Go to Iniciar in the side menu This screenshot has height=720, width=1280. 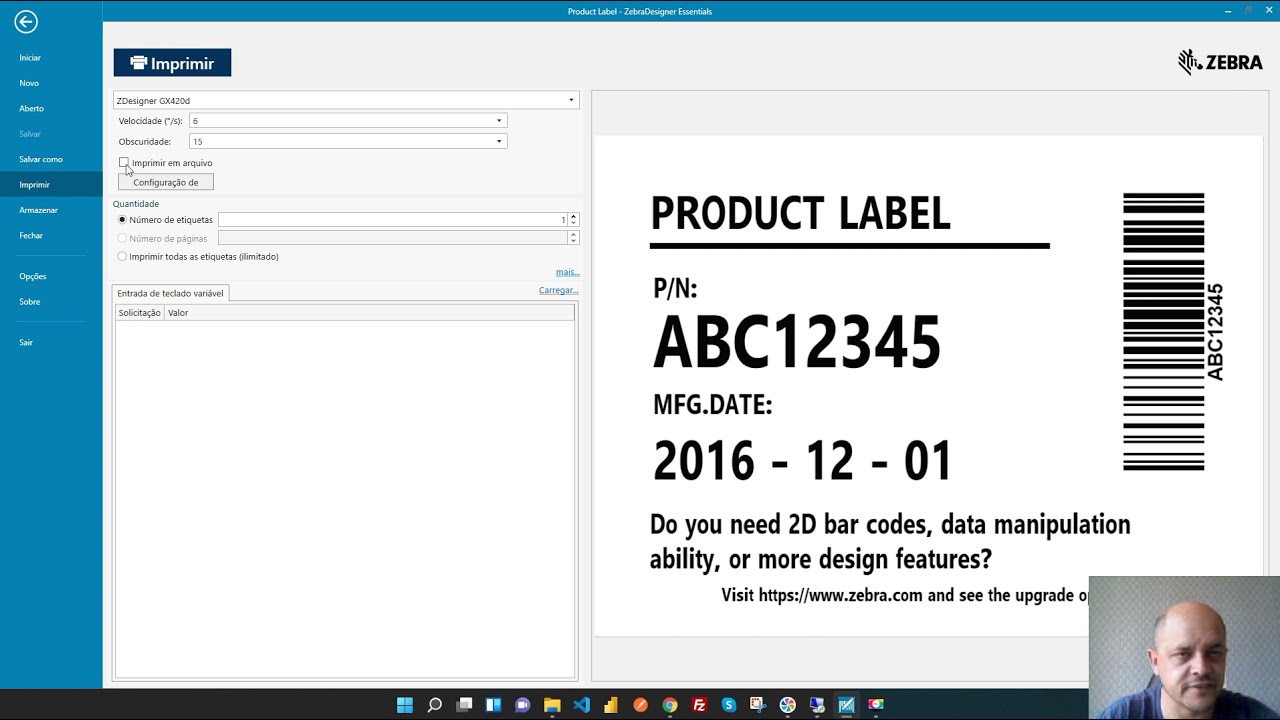pos(30,58)
